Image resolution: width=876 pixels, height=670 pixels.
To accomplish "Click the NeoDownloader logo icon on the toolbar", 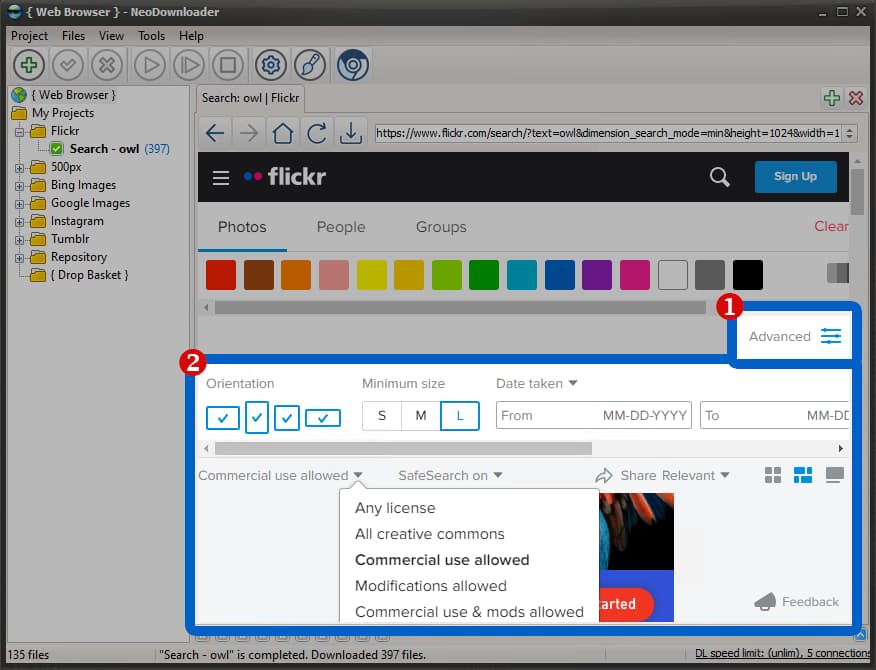I will 349,64.
